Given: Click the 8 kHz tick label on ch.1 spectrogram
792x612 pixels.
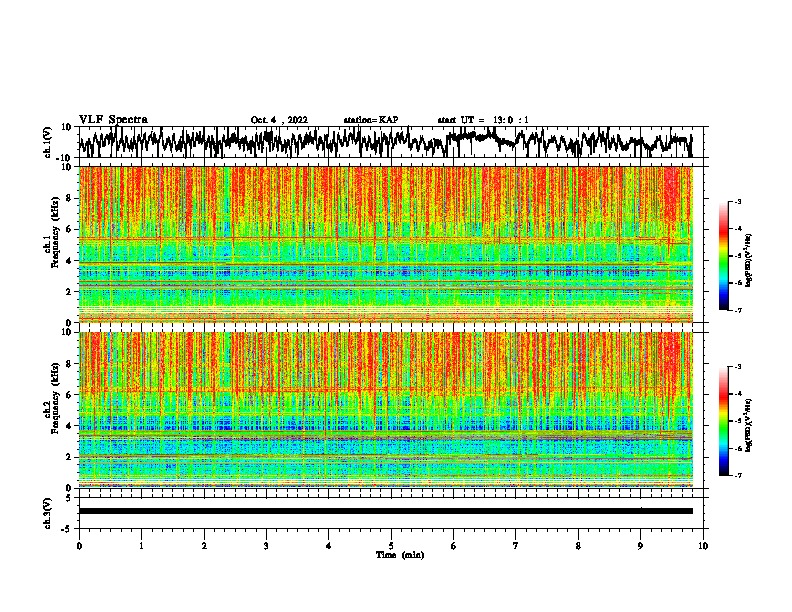Looking at the screenshot, I should pos(69,198).
